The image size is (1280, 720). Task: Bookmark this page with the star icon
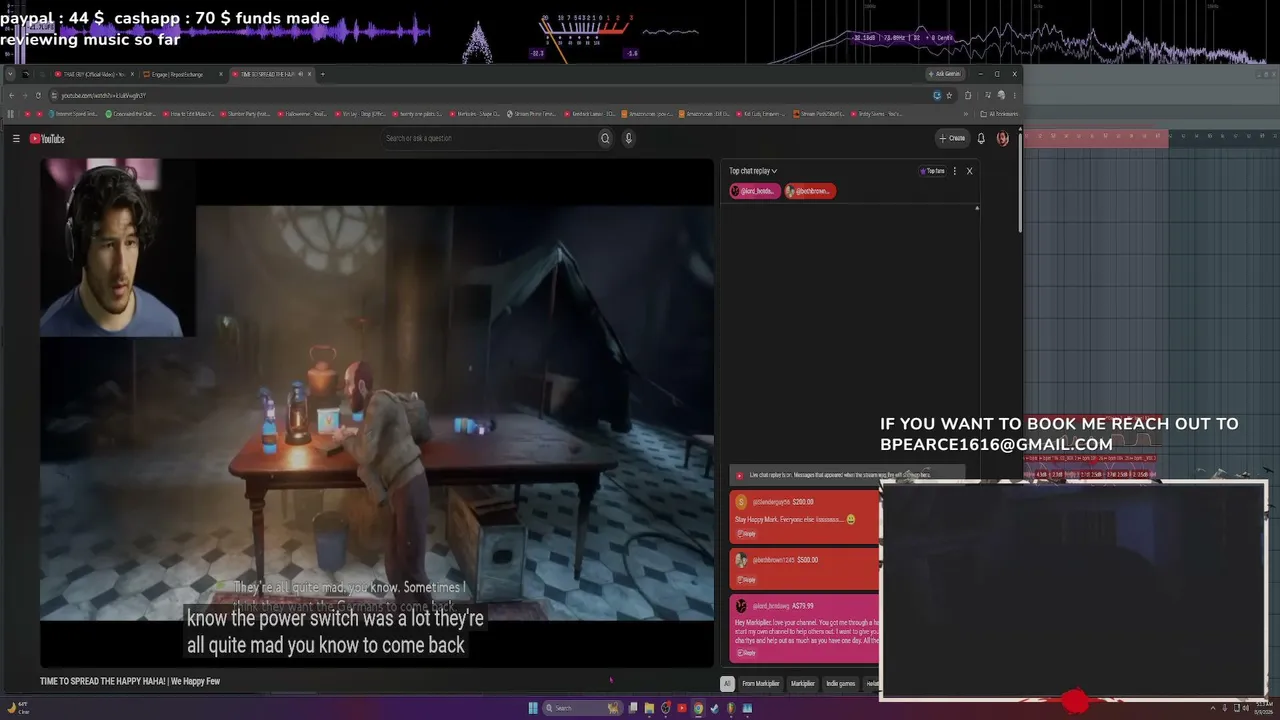(949, 95)
